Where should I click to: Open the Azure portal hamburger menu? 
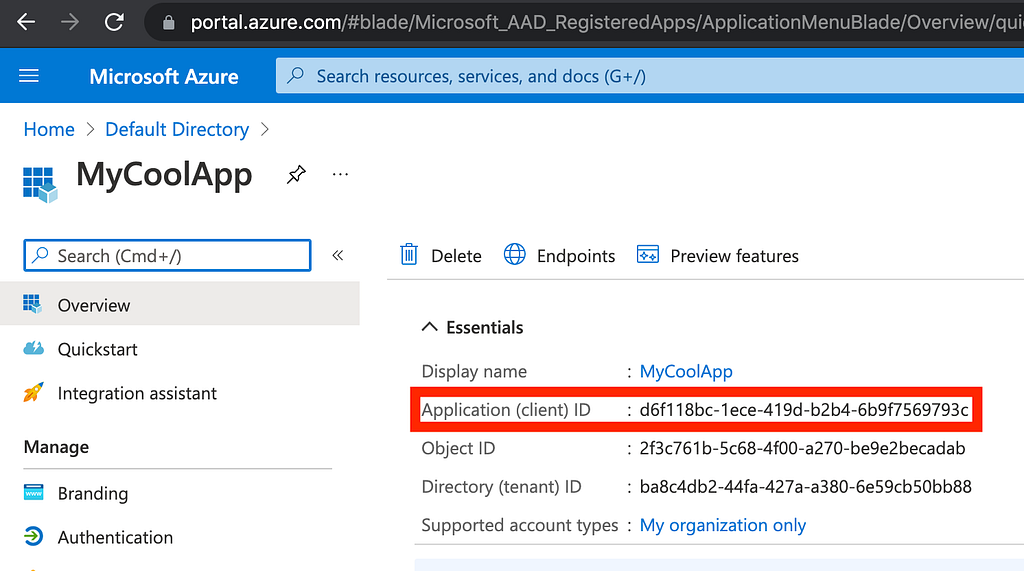click(x=29, y=76)
